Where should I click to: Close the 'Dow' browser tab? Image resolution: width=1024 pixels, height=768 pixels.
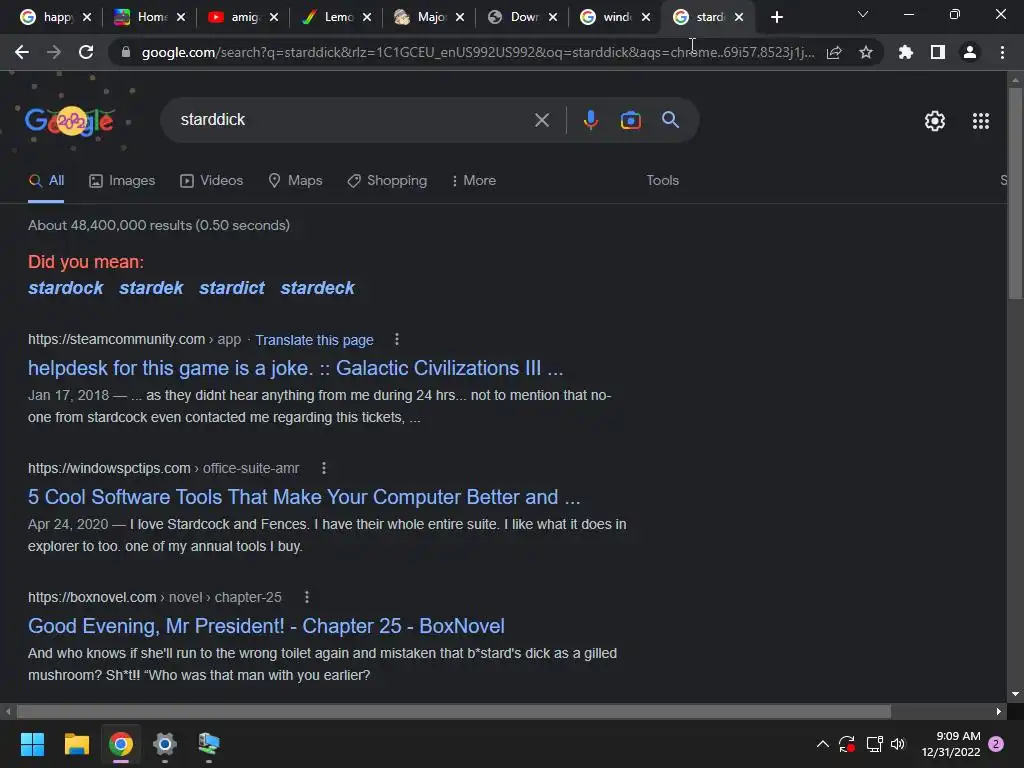[553, 18]
